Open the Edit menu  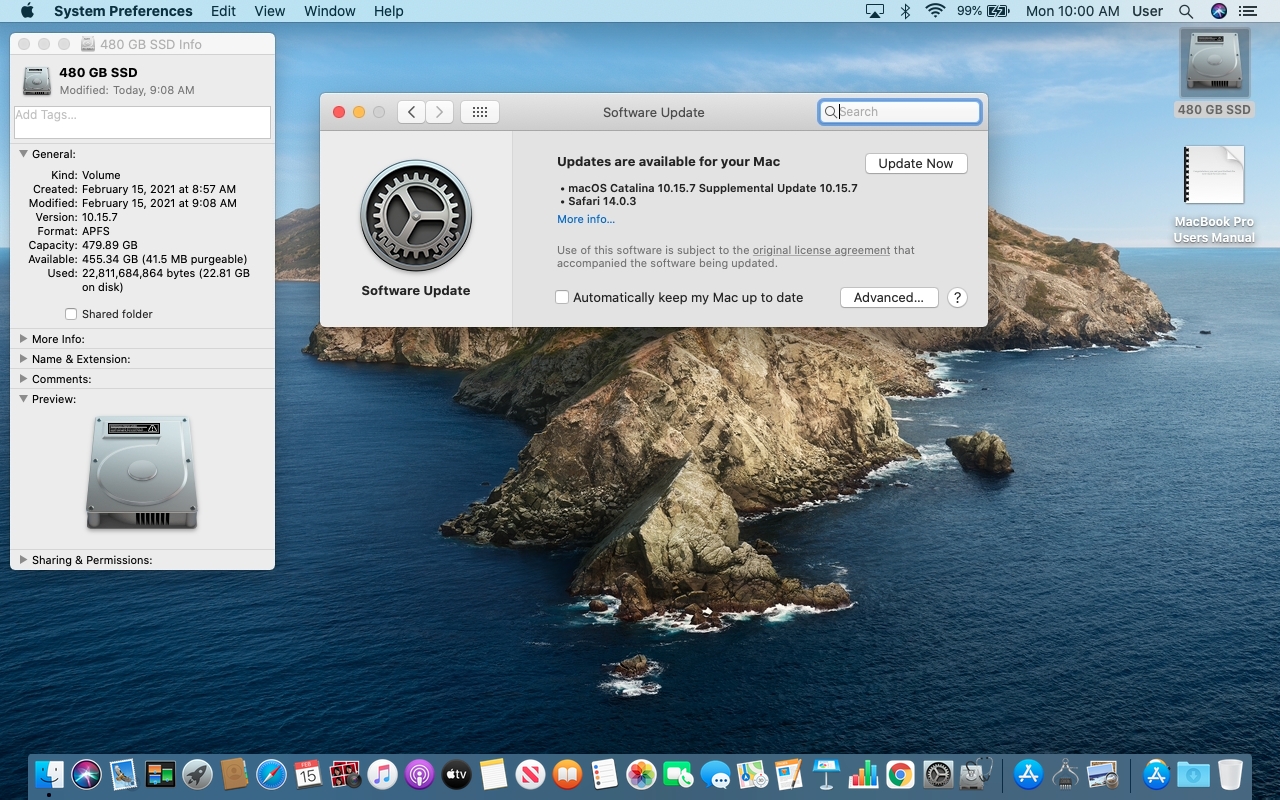[223, 11]
